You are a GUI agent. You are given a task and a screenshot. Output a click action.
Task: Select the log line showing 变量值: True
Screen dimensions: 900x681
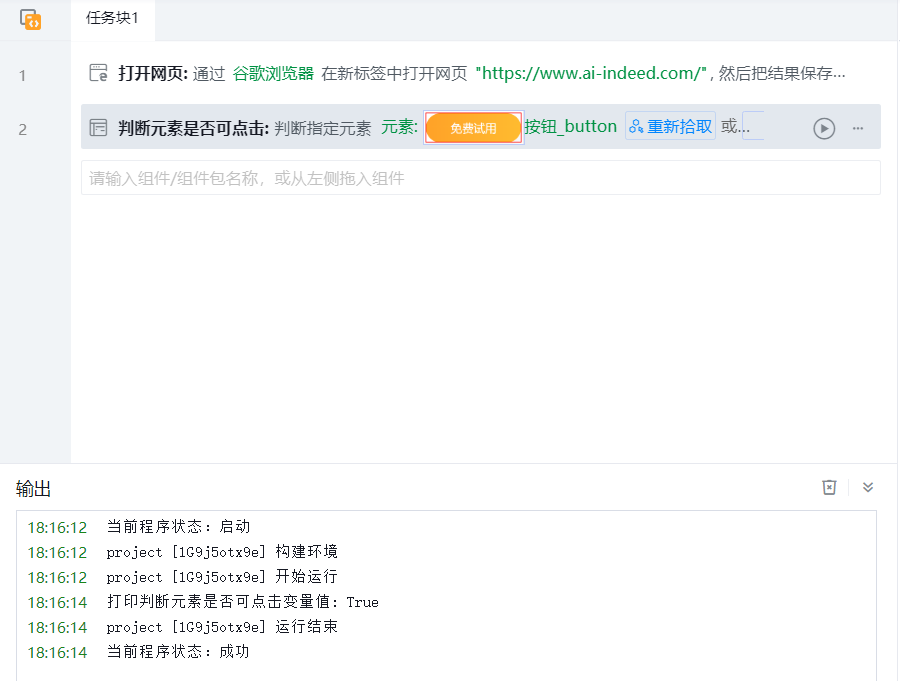click(x=242, y=602)
